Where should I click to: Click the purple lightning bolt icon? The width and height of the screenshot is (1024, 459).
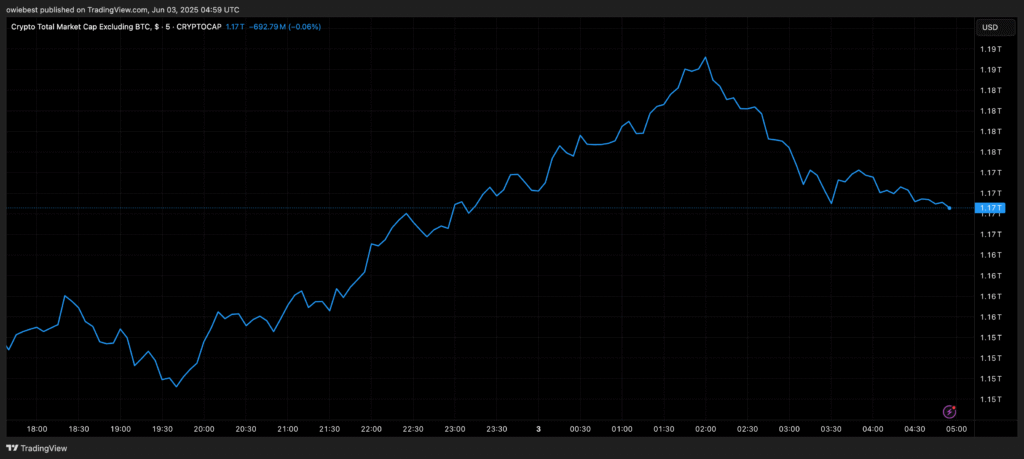click(x=950, y=411)
